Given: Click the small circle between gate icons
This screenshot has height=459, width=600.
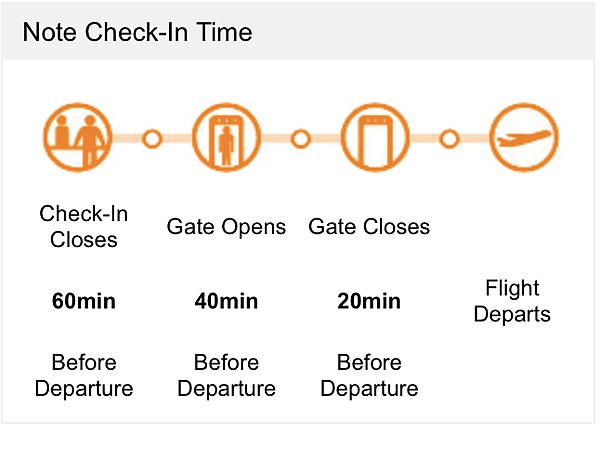Looking at the screenshot, I should coord(301,138).
